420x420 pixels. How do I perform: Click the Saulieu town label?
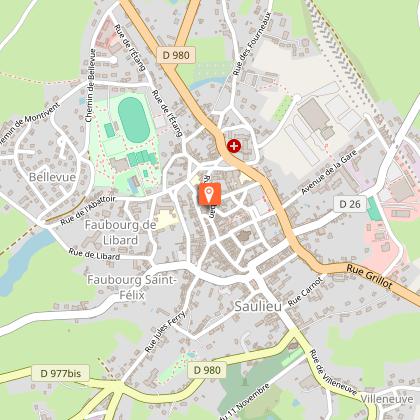[x=258, y=306]
